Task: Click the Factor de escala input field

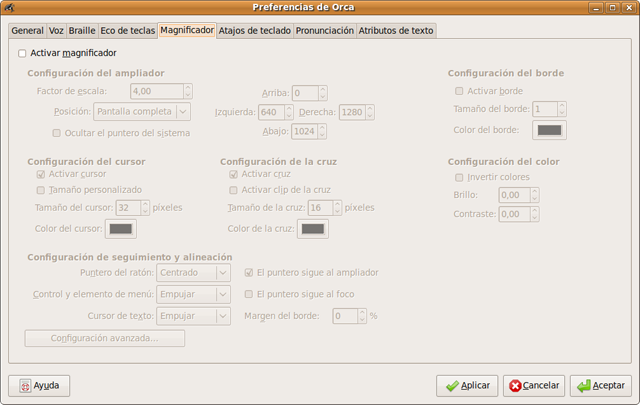Action: pos(149,91)
